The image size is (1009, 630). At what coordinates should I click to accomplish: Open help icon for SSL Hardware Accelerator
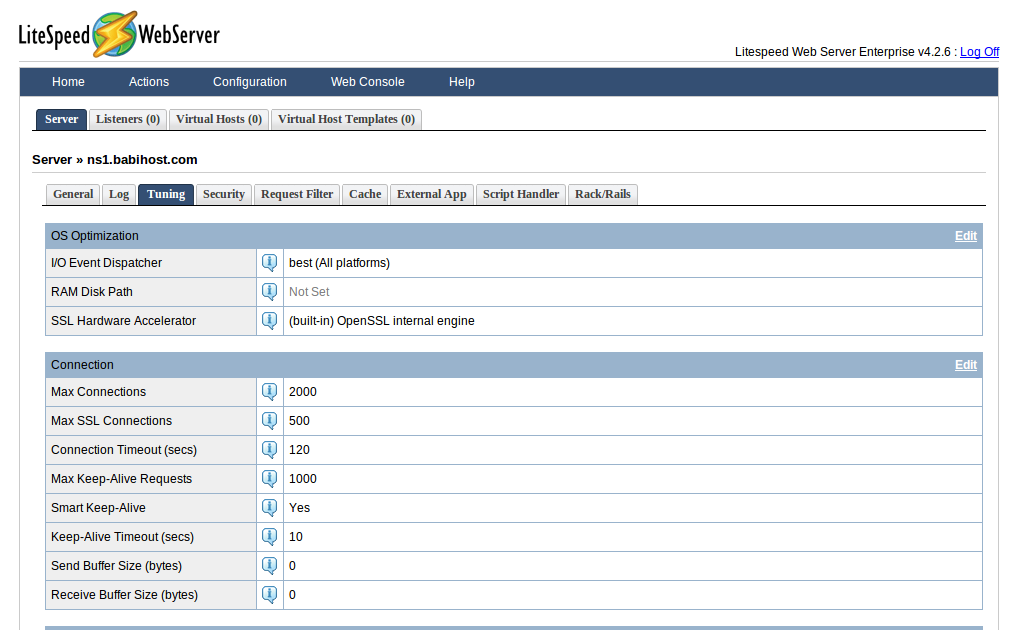269,321
